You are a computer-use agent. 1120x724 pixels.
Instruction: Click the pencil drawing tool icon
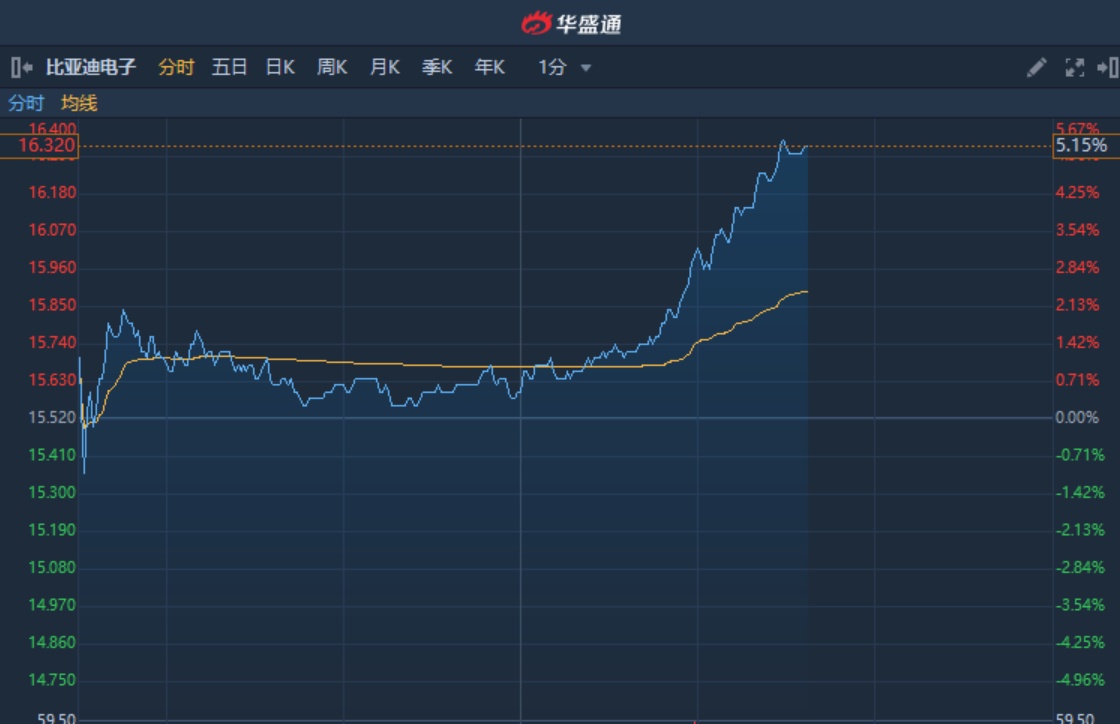pyautogui.click(x=1037, y=68)
